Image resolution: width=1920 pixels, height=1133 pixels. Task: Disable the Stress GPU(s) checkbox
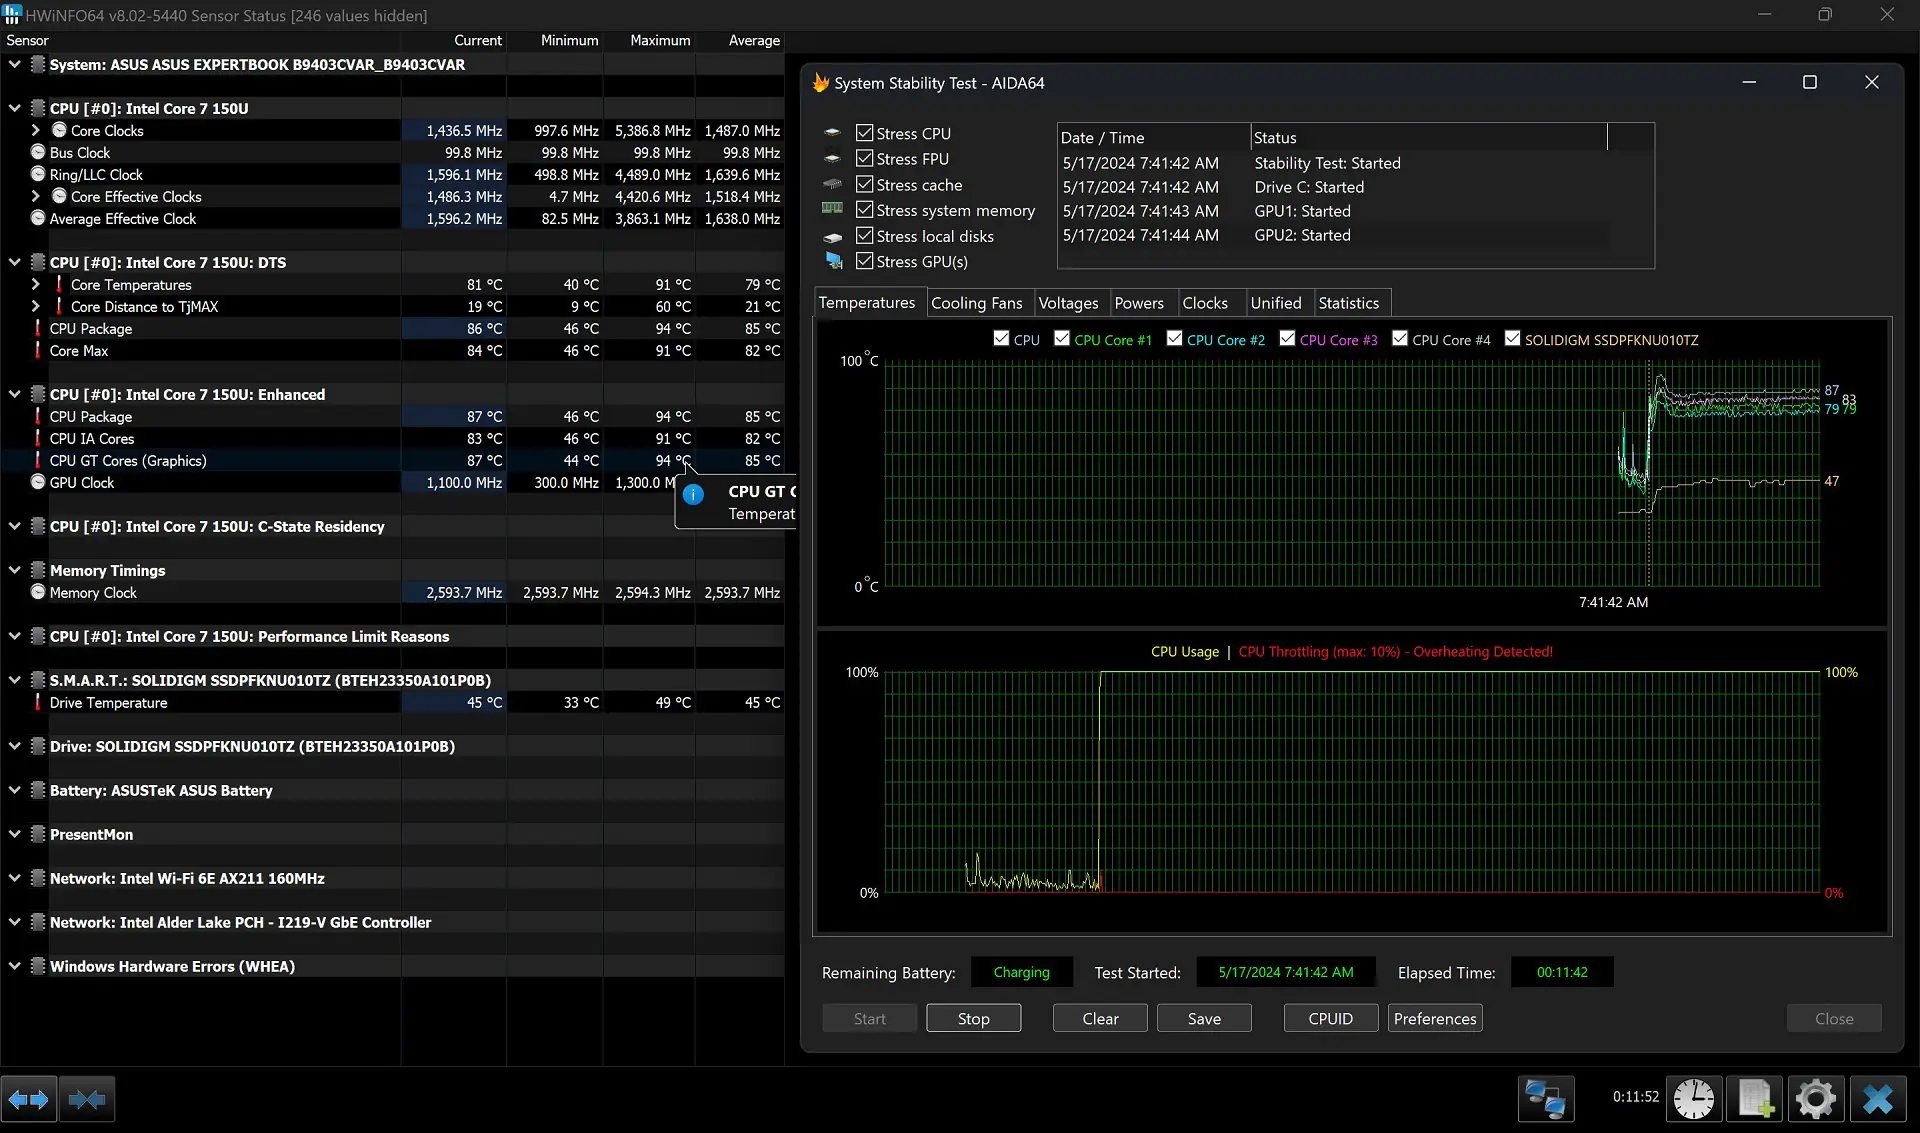click(x=865, y=261)
